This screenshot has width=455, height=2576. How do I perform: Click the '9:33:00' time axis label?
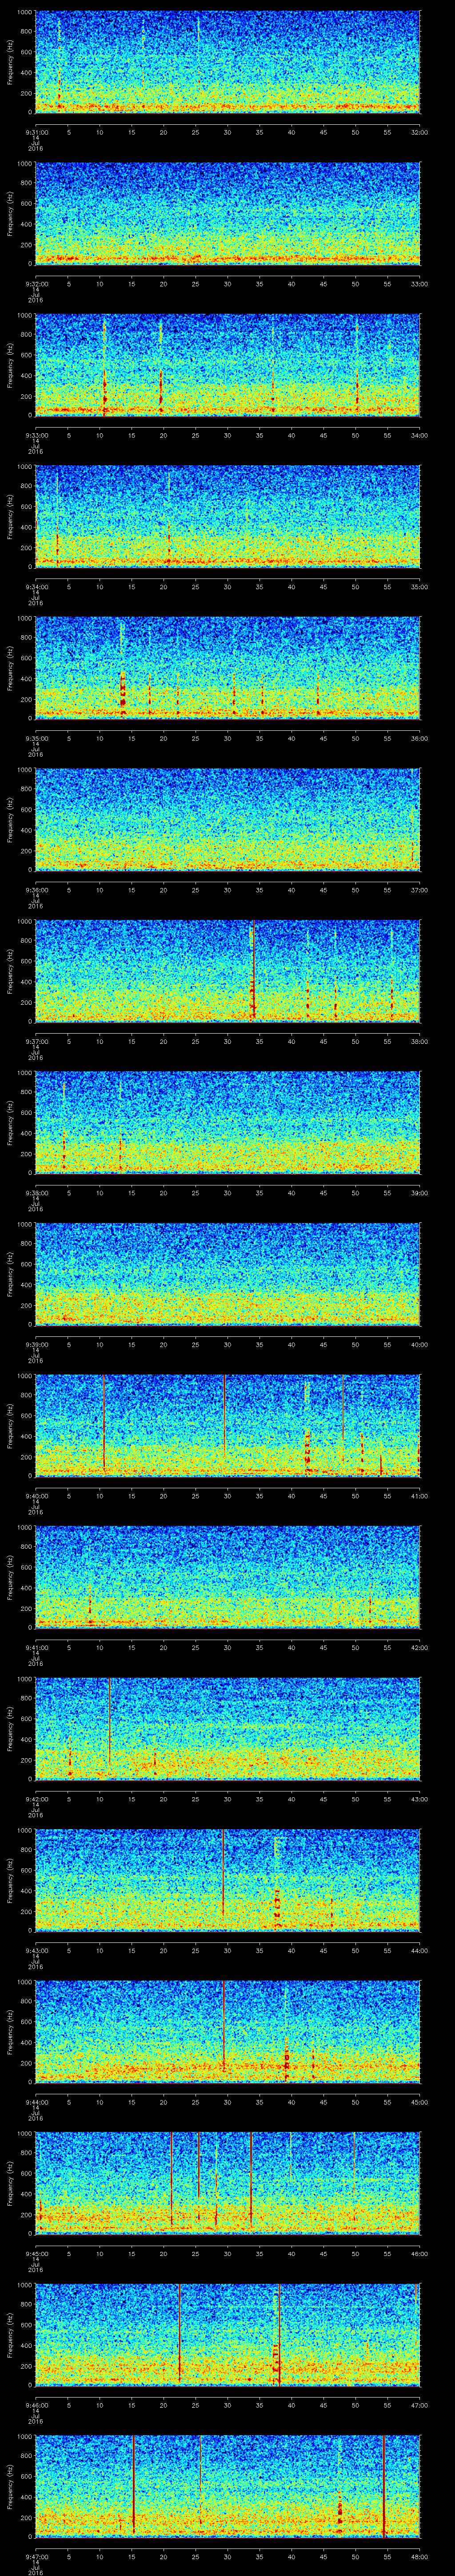tap(36, 435)
